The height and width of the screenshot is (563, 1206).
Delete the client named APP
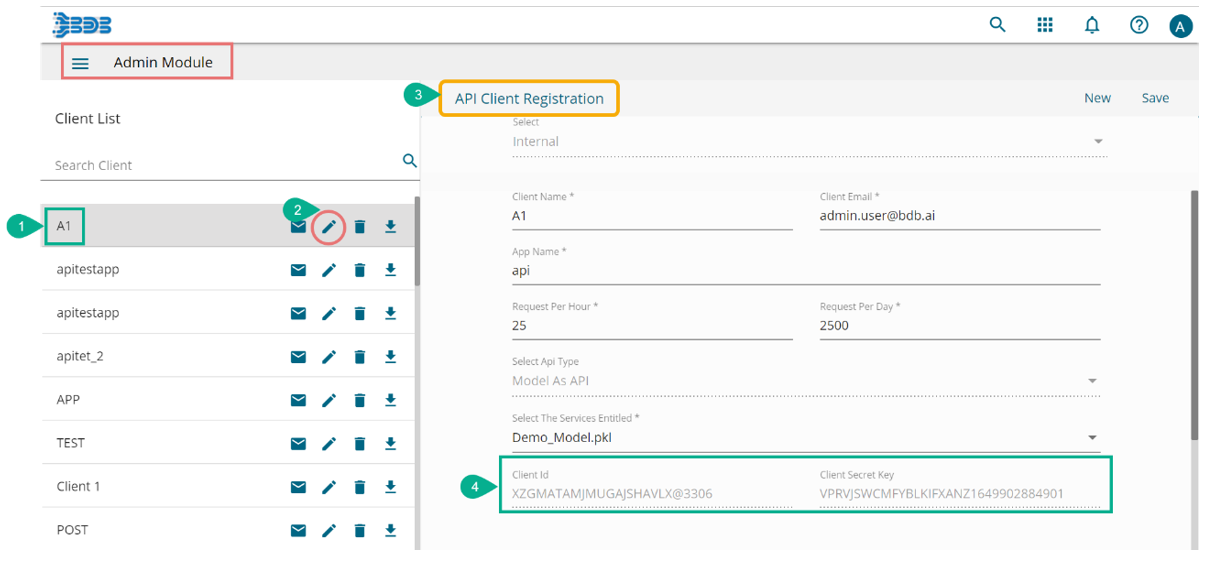(x=360, y=400)
